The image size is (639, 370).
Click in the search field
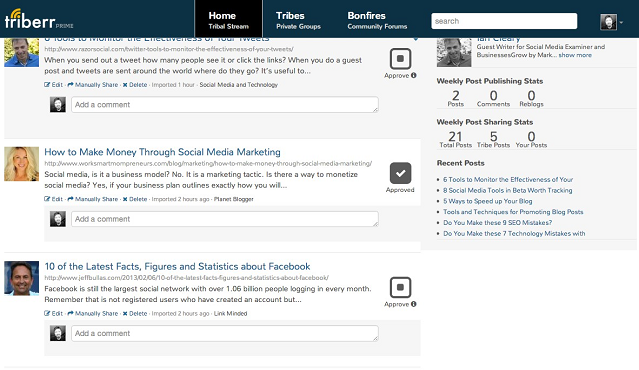pyautogui.click(x=504, y=21)
